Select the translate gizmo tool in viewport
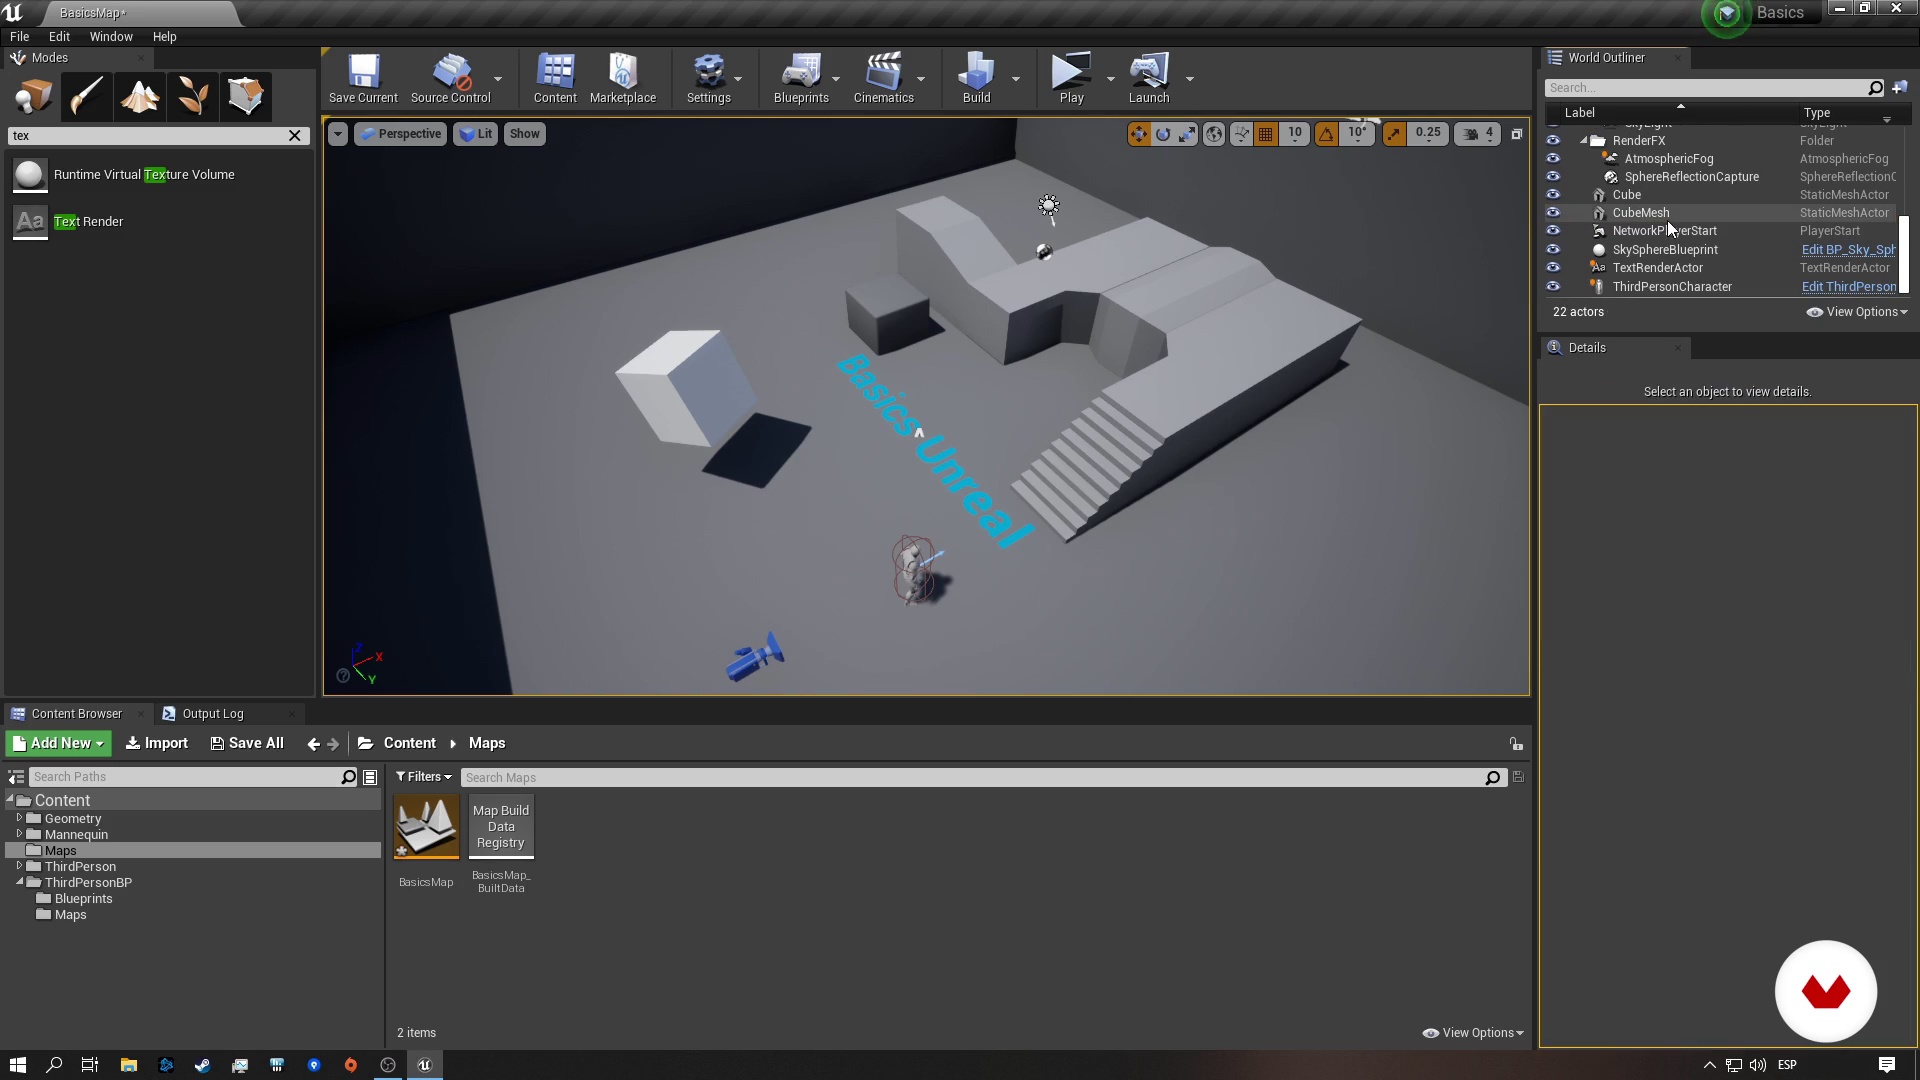The image size is (1920, 1080). 1139,134
